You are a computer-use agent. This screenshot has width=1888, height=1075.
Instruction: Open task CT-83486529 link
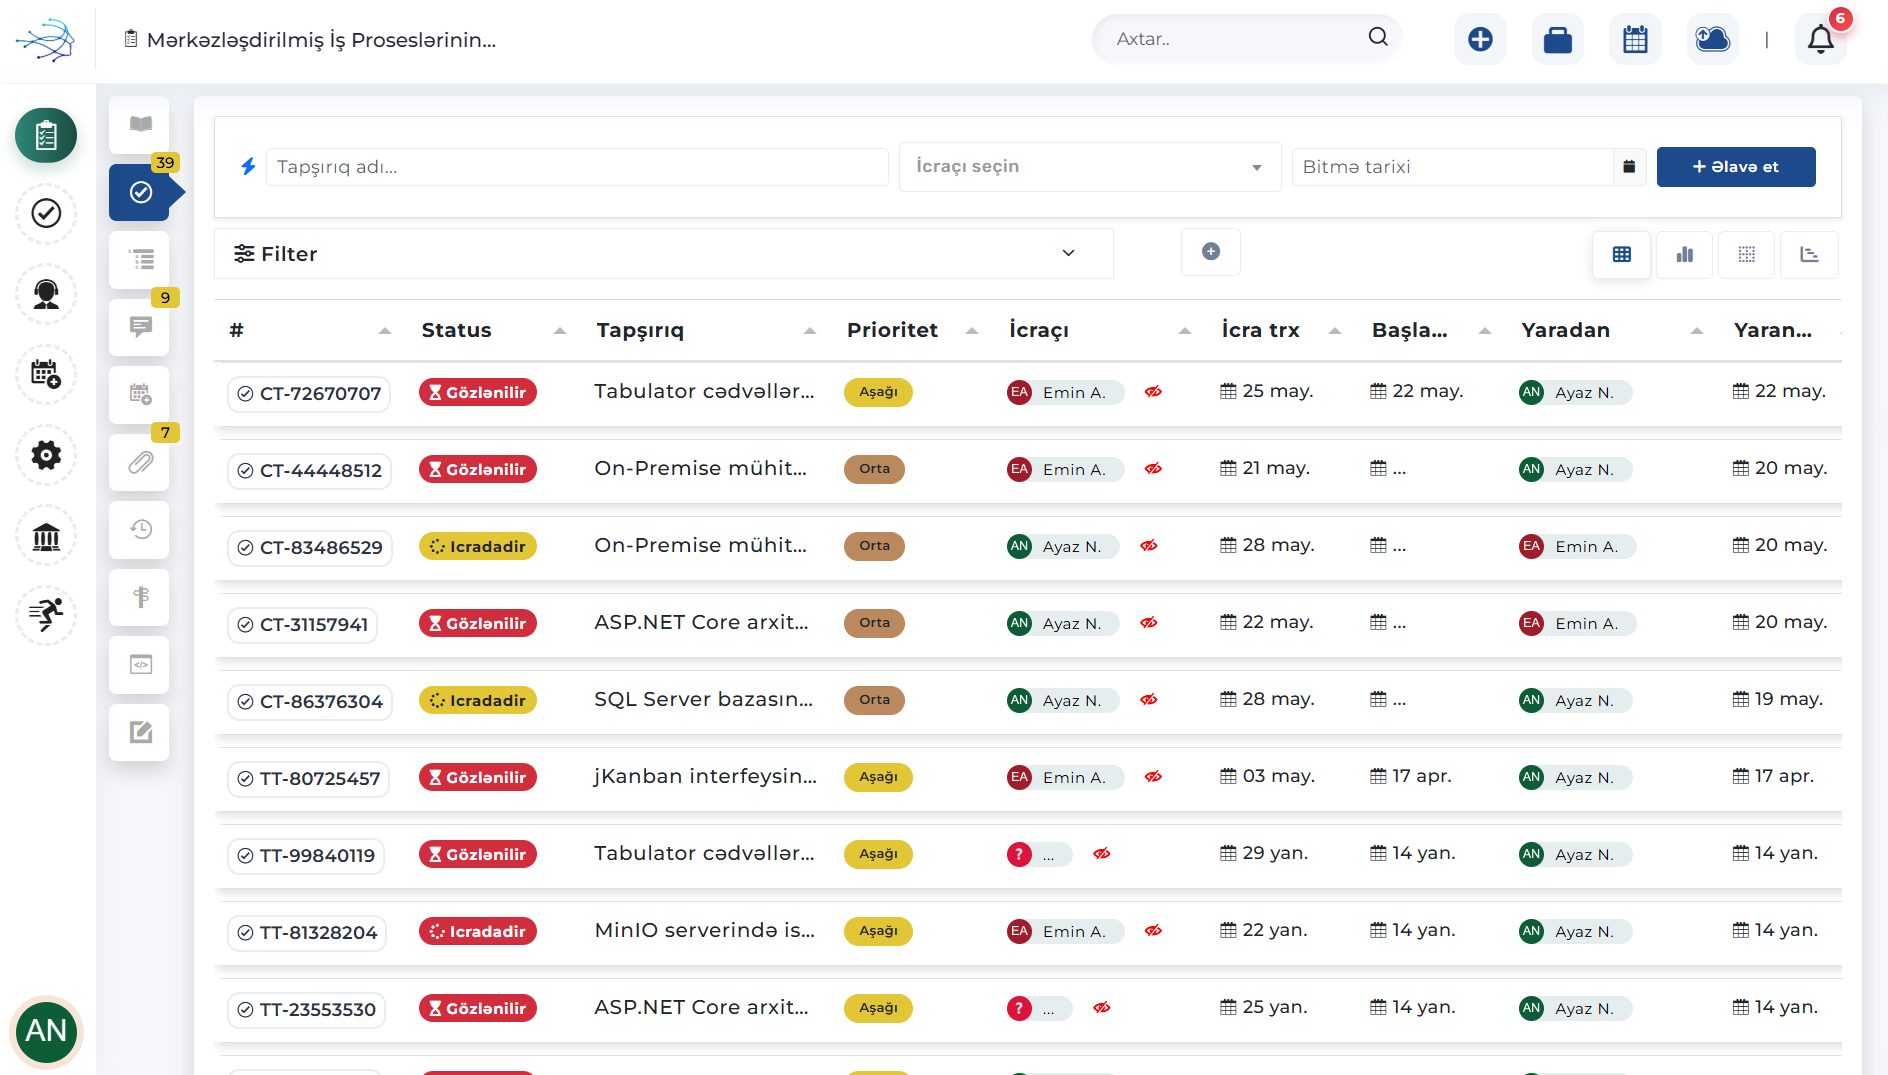pyautogui.click(x=321, y=548)
